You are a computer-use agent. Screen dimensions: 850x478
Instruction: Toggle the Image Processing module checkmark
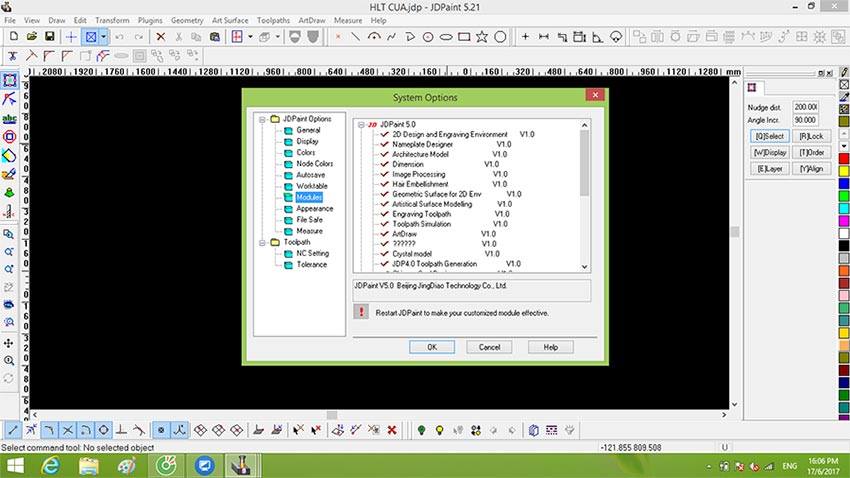click(385, 174)
